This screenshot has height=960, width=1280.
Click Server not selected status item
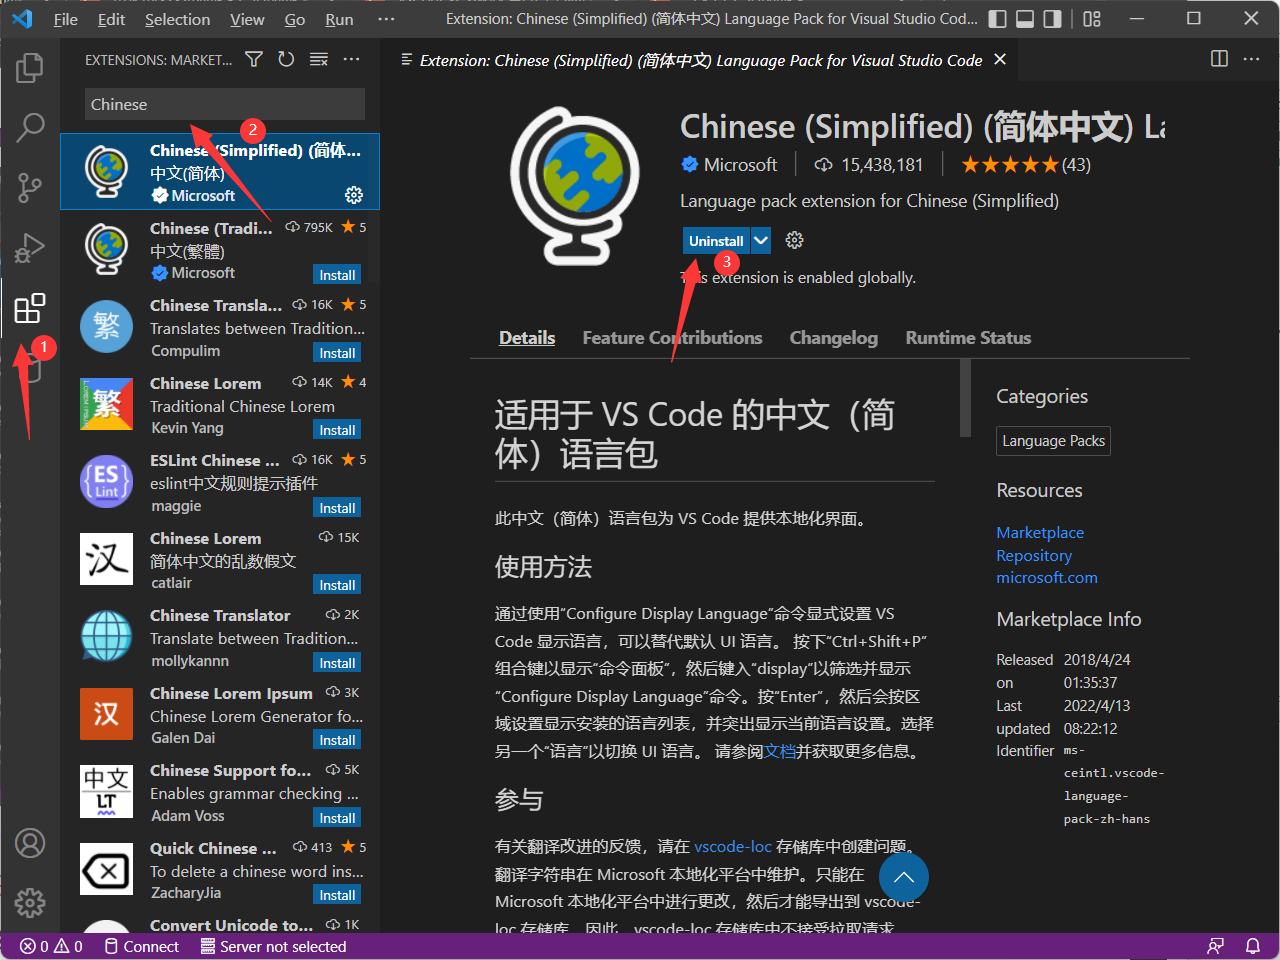pos(273,946)
